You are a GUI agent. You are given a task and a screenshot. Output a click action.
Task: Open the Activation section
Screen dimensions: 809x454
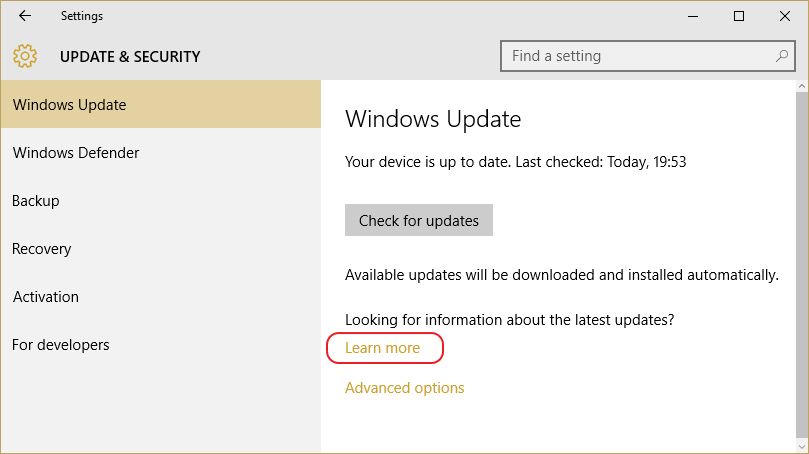(x=160, y=296)
